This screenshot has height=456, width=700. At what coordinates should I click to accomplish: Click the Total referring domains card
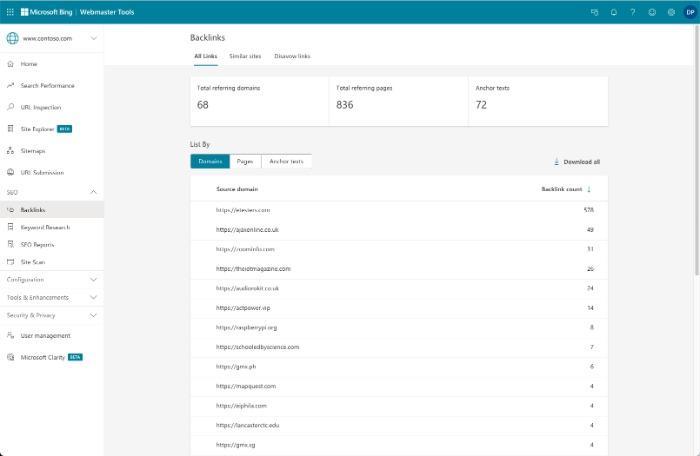tap(259, 101)
